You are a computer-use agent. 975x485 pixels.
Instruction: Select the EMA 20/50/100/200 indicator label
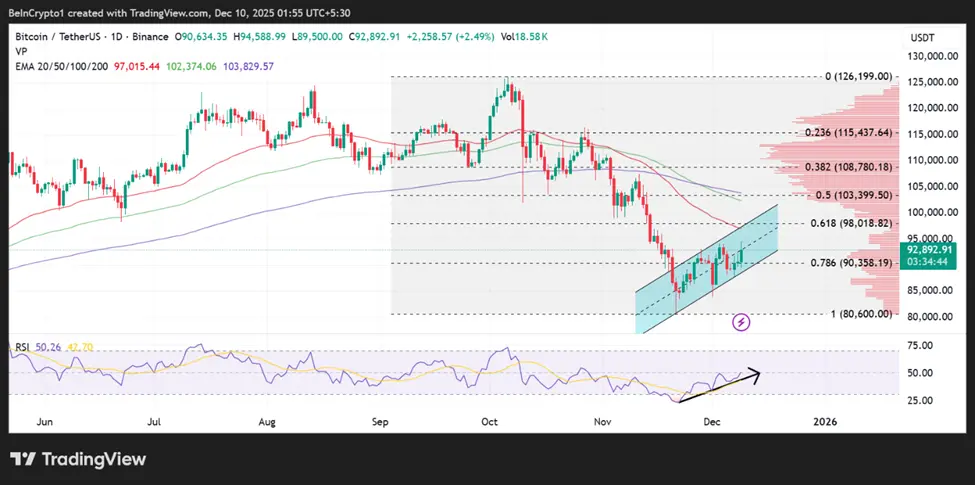59,65
